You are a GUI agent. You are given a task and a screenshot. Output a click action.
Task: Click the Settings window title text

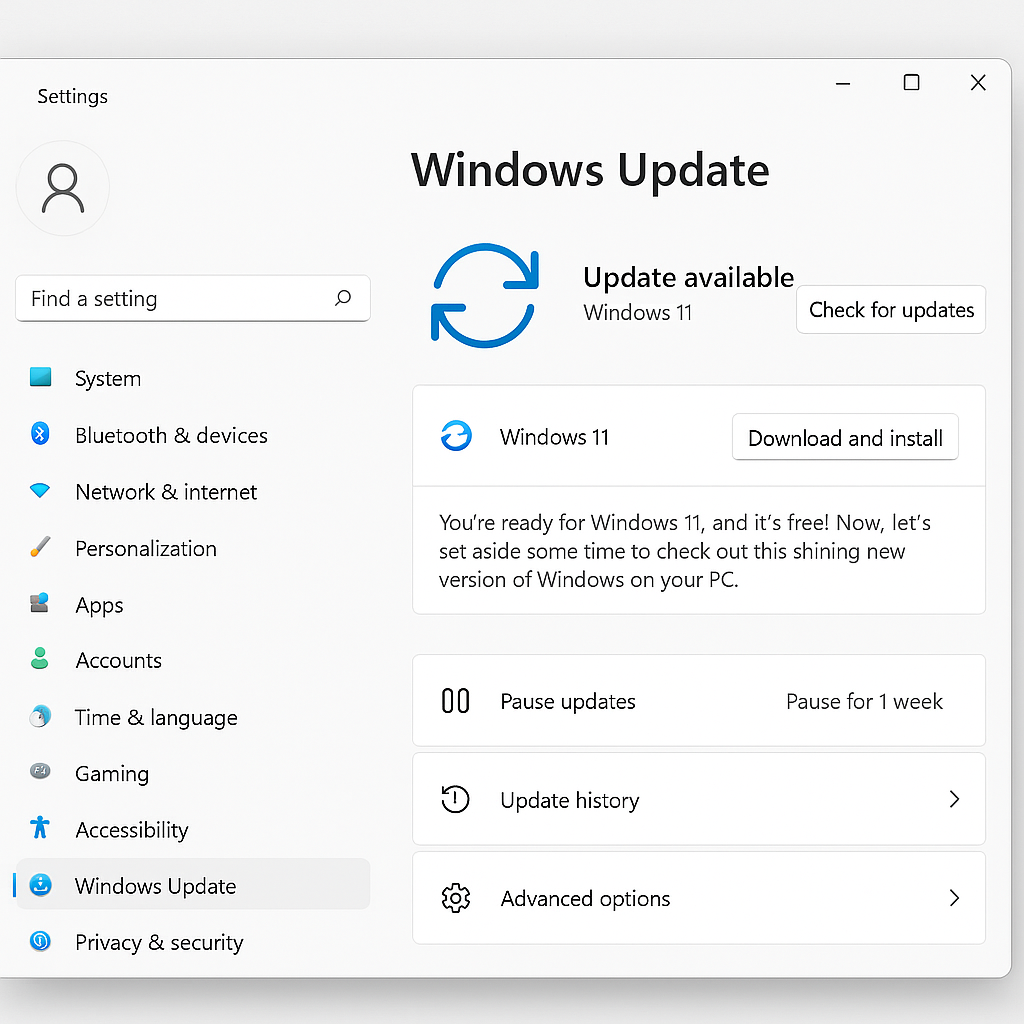tap(72, 97)
